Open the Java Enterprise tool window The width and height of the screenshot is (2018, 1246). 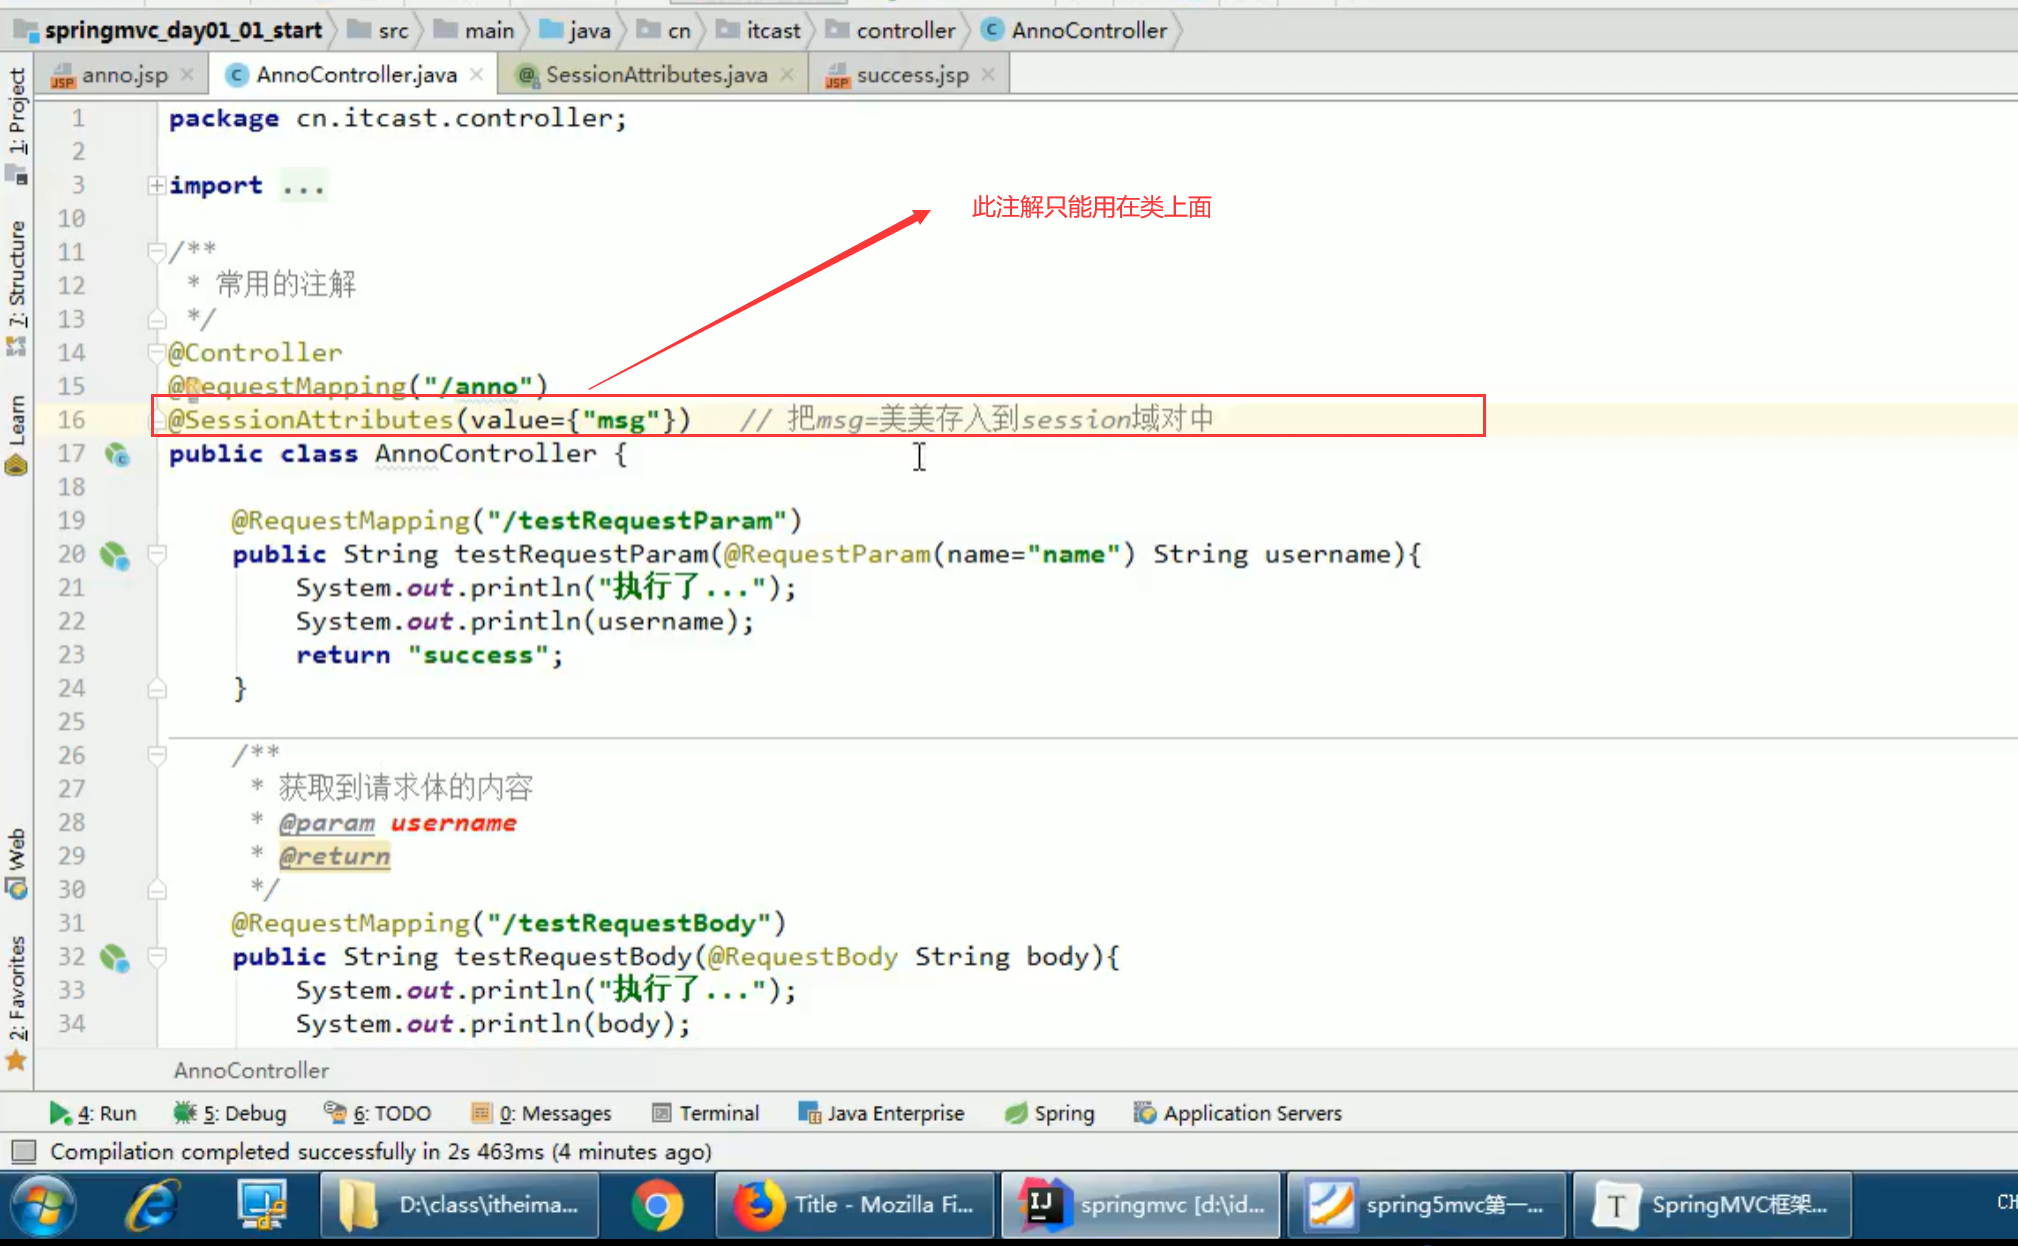click(882, 1113)
